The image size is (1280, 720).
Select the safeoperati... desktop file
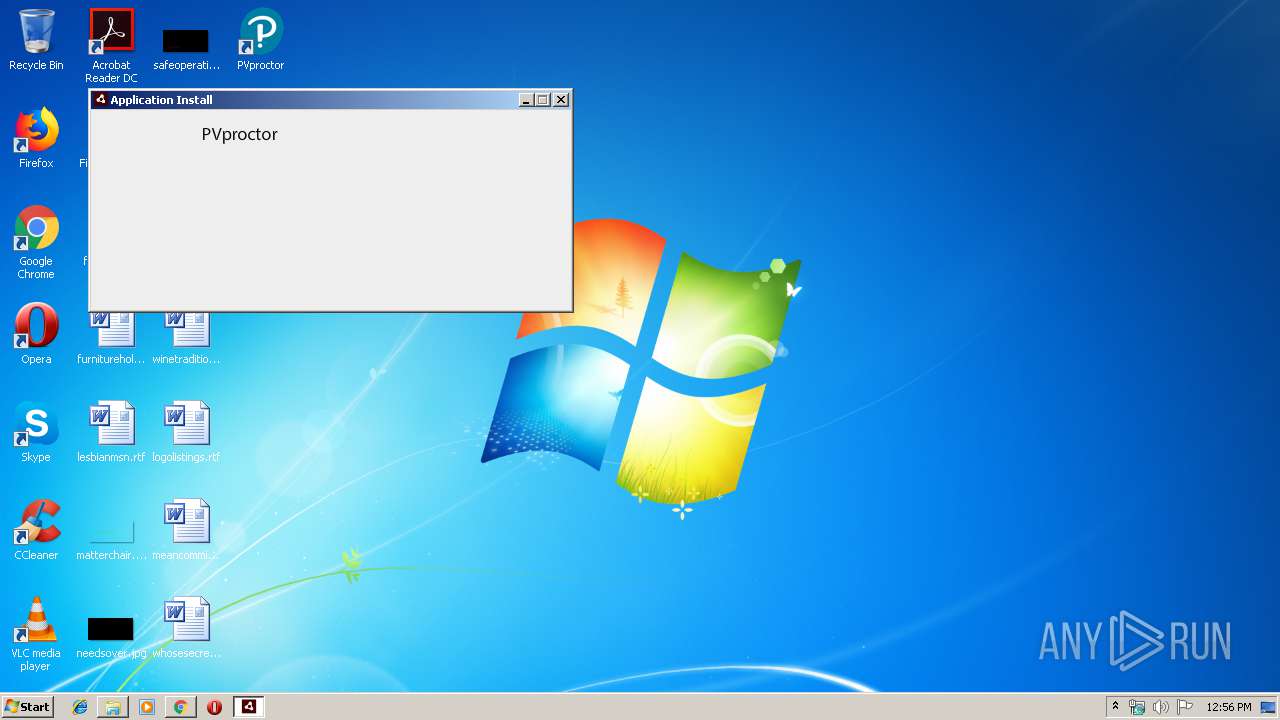[186, 48]
